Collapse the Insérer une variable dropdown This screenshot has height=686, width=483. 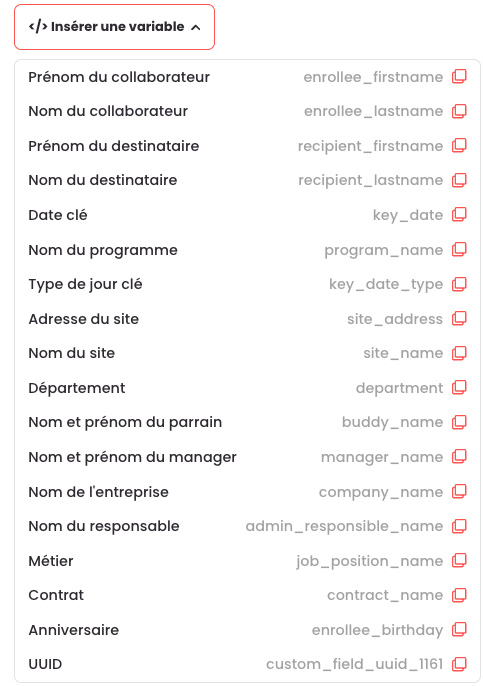pyautogui.click(x=115, y=27)
